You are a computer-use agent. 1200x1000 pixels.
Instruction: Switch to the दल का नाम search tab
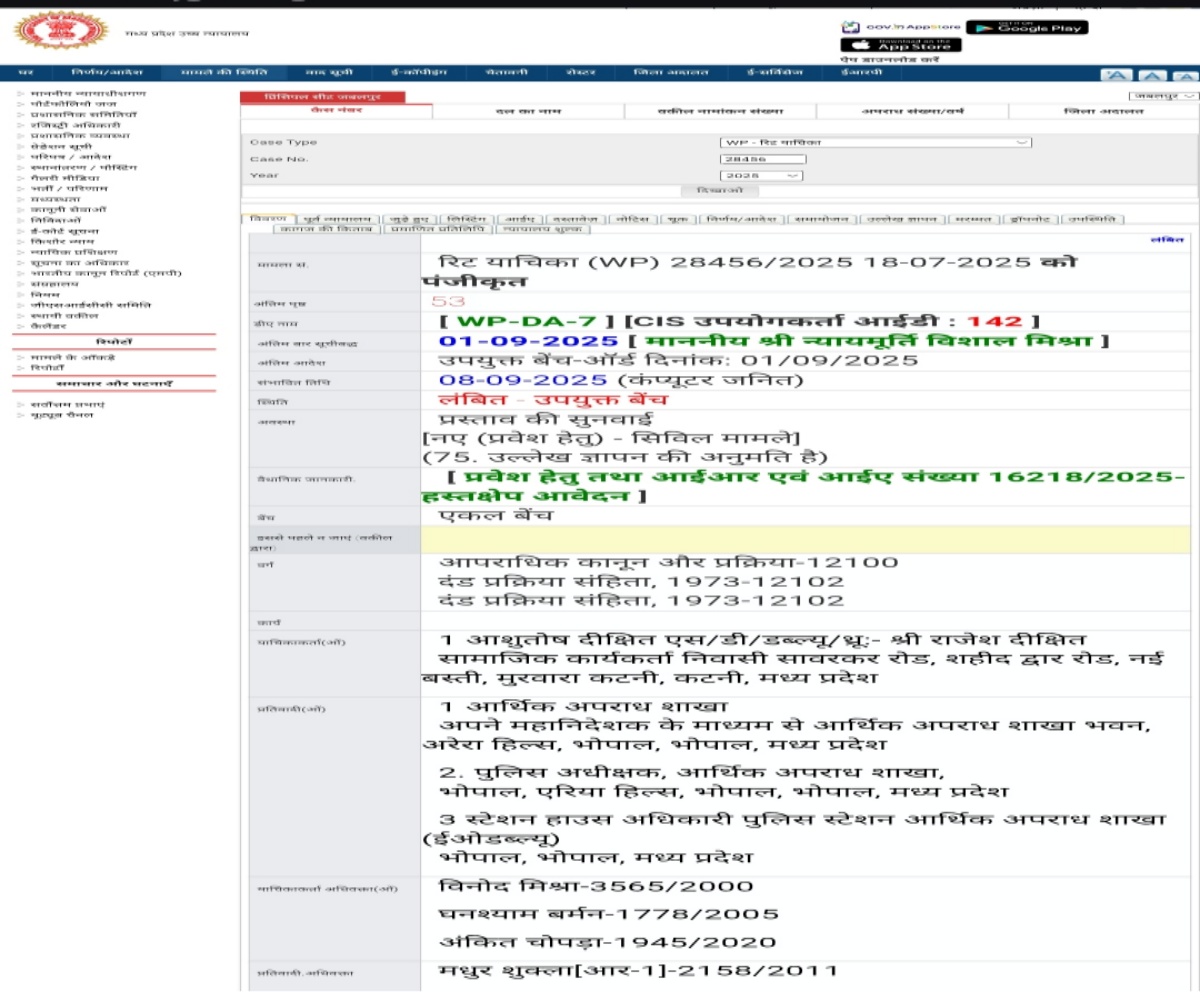(528, 111)
